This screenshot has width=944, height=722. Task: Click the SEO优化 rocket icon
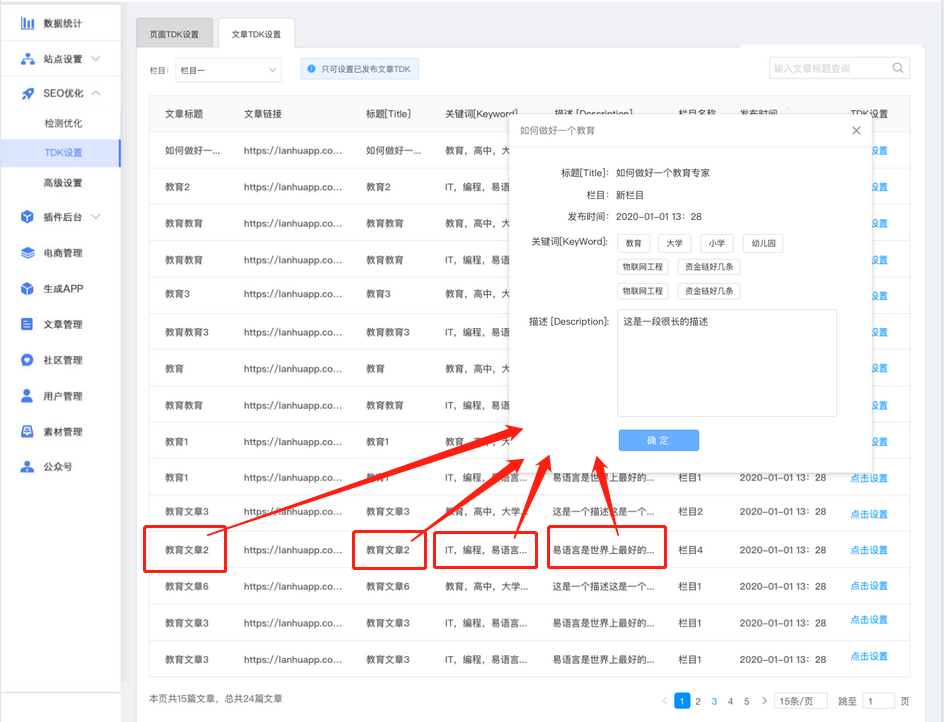(x=27, y=93)
